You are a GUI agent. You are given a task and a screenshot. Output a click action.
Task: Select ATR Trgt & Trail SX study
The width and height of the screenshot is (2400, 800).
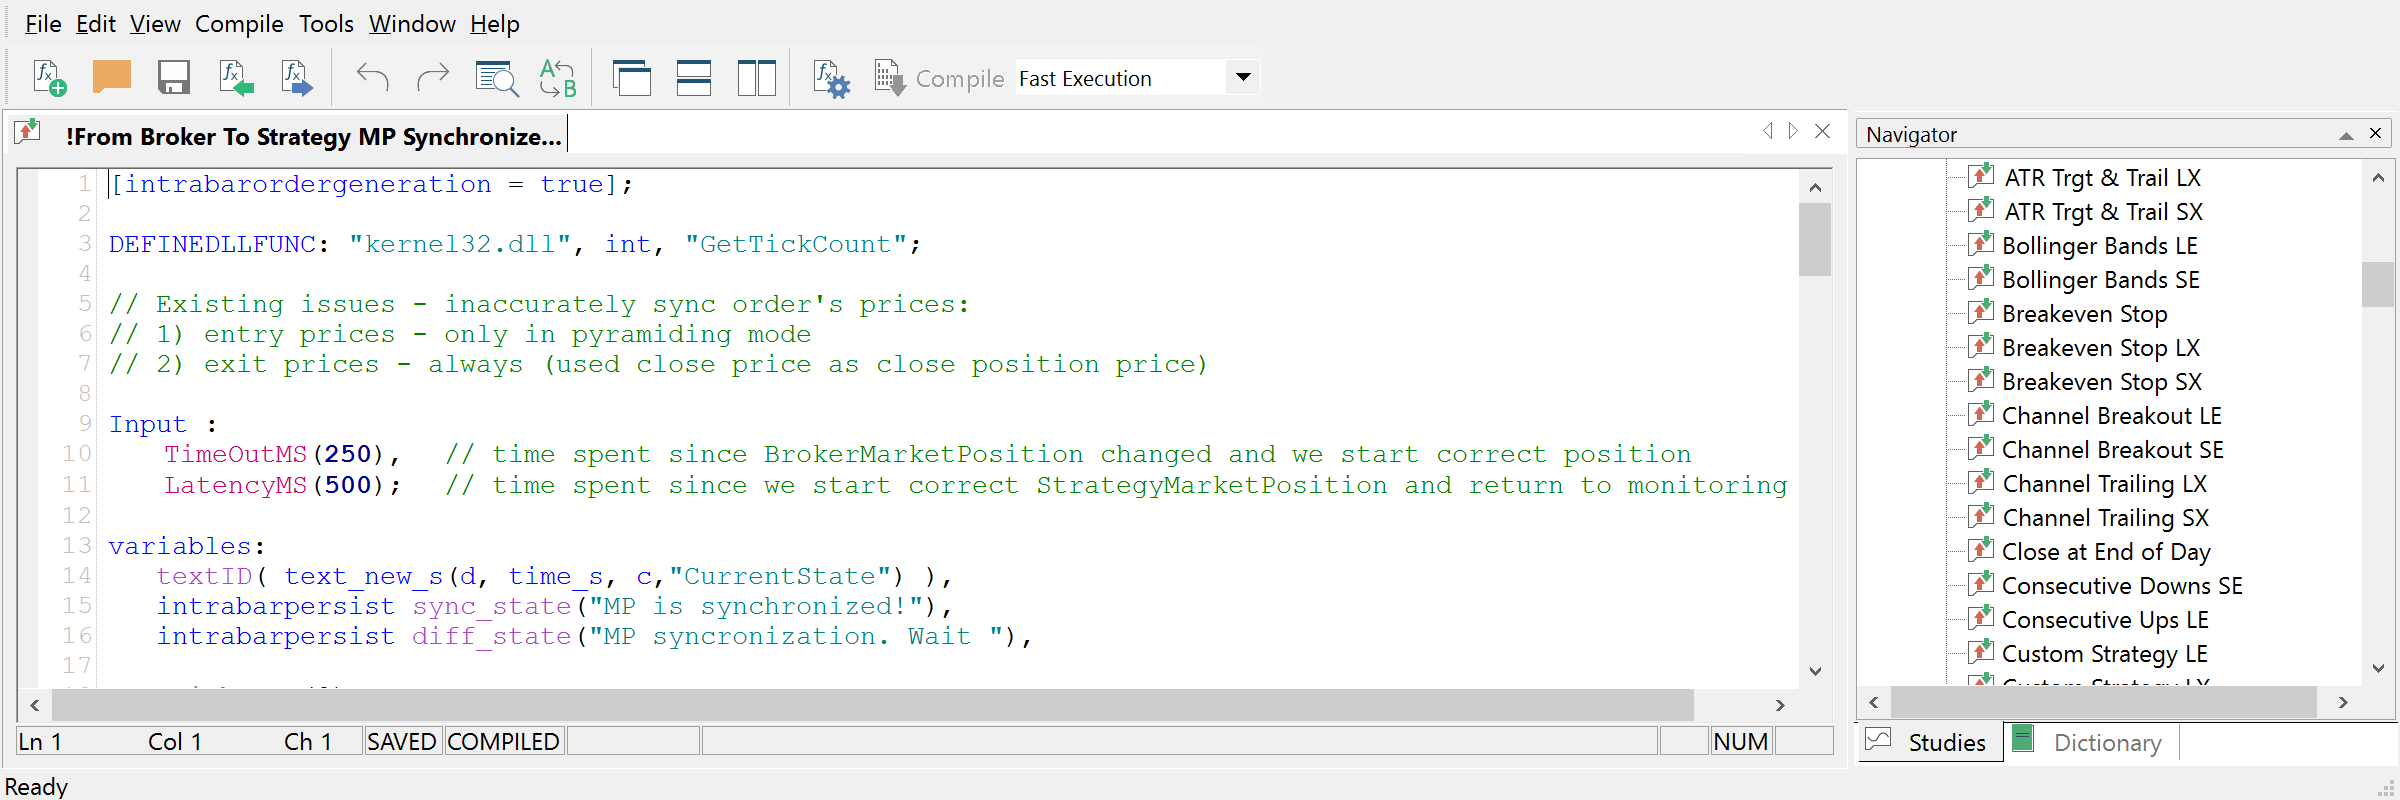pos(2103,212)
